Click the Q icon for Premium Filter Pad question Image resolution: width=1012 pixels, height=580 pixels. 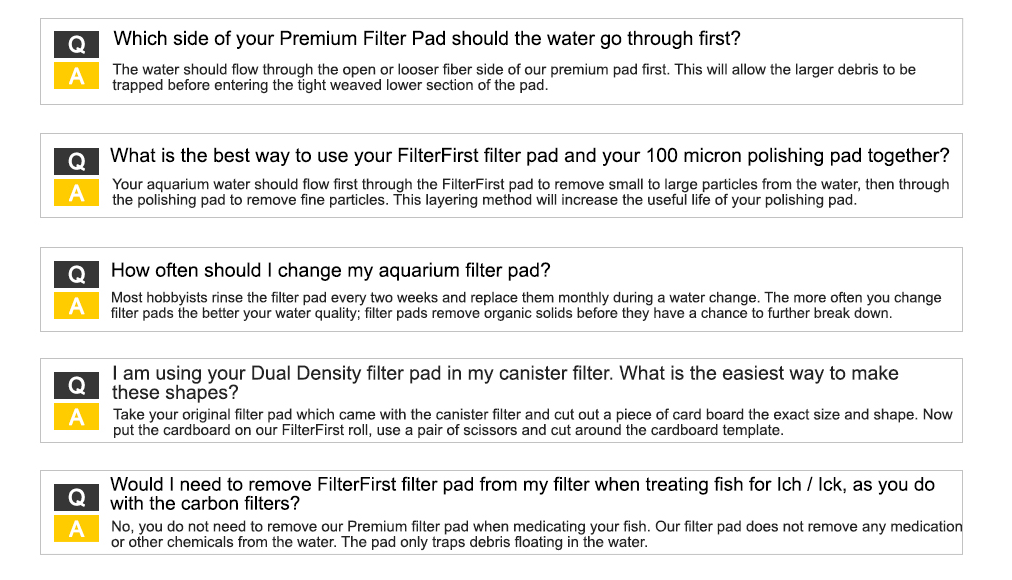[x=76, y=45]
